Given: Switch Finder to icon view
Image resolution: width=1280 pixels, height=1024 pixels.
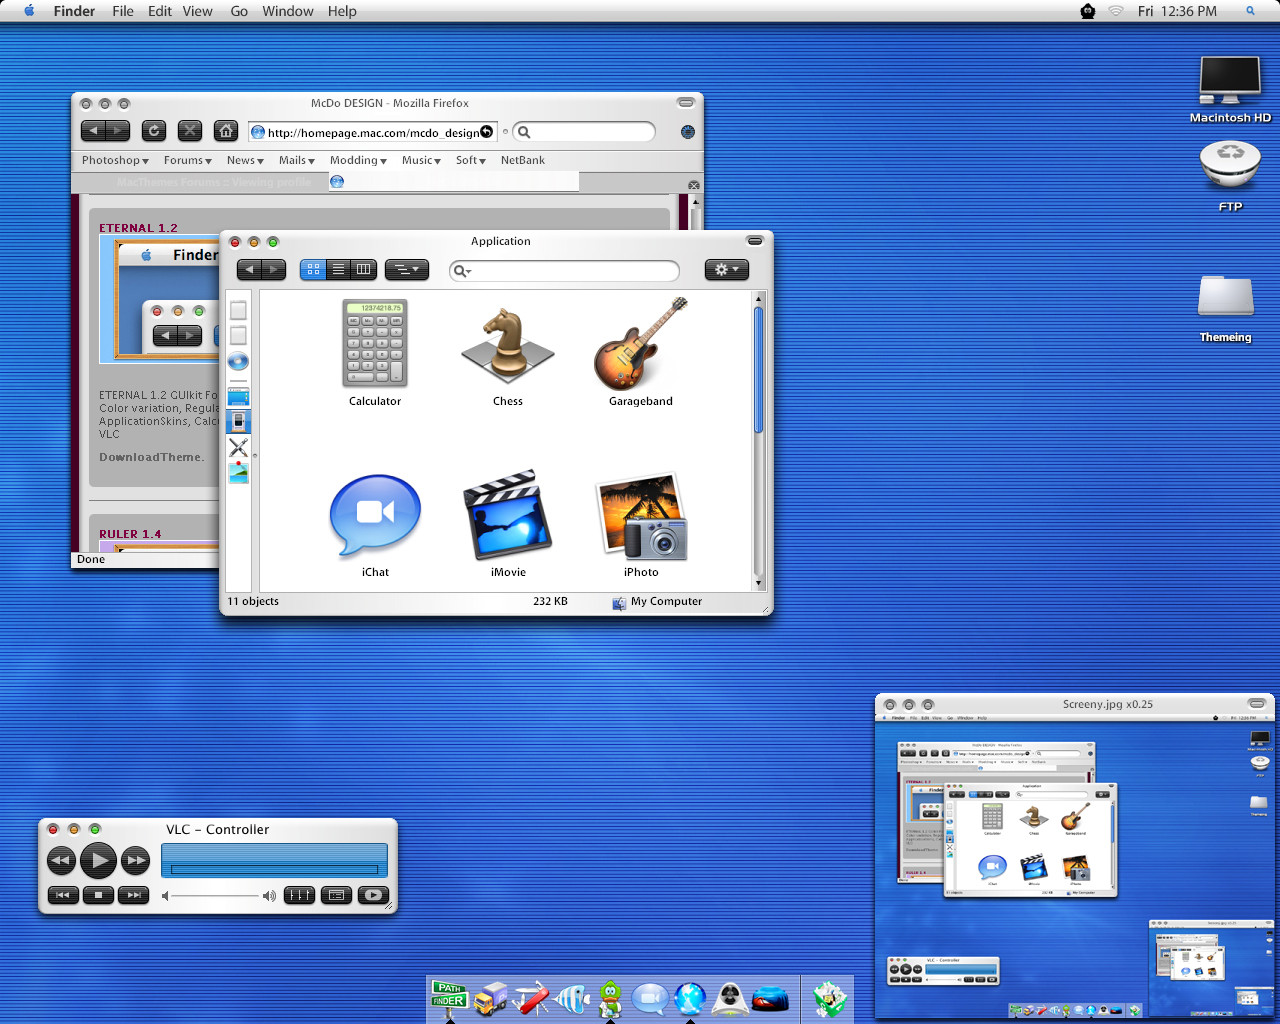Looking at the screenshot, I should pos(313,269).
